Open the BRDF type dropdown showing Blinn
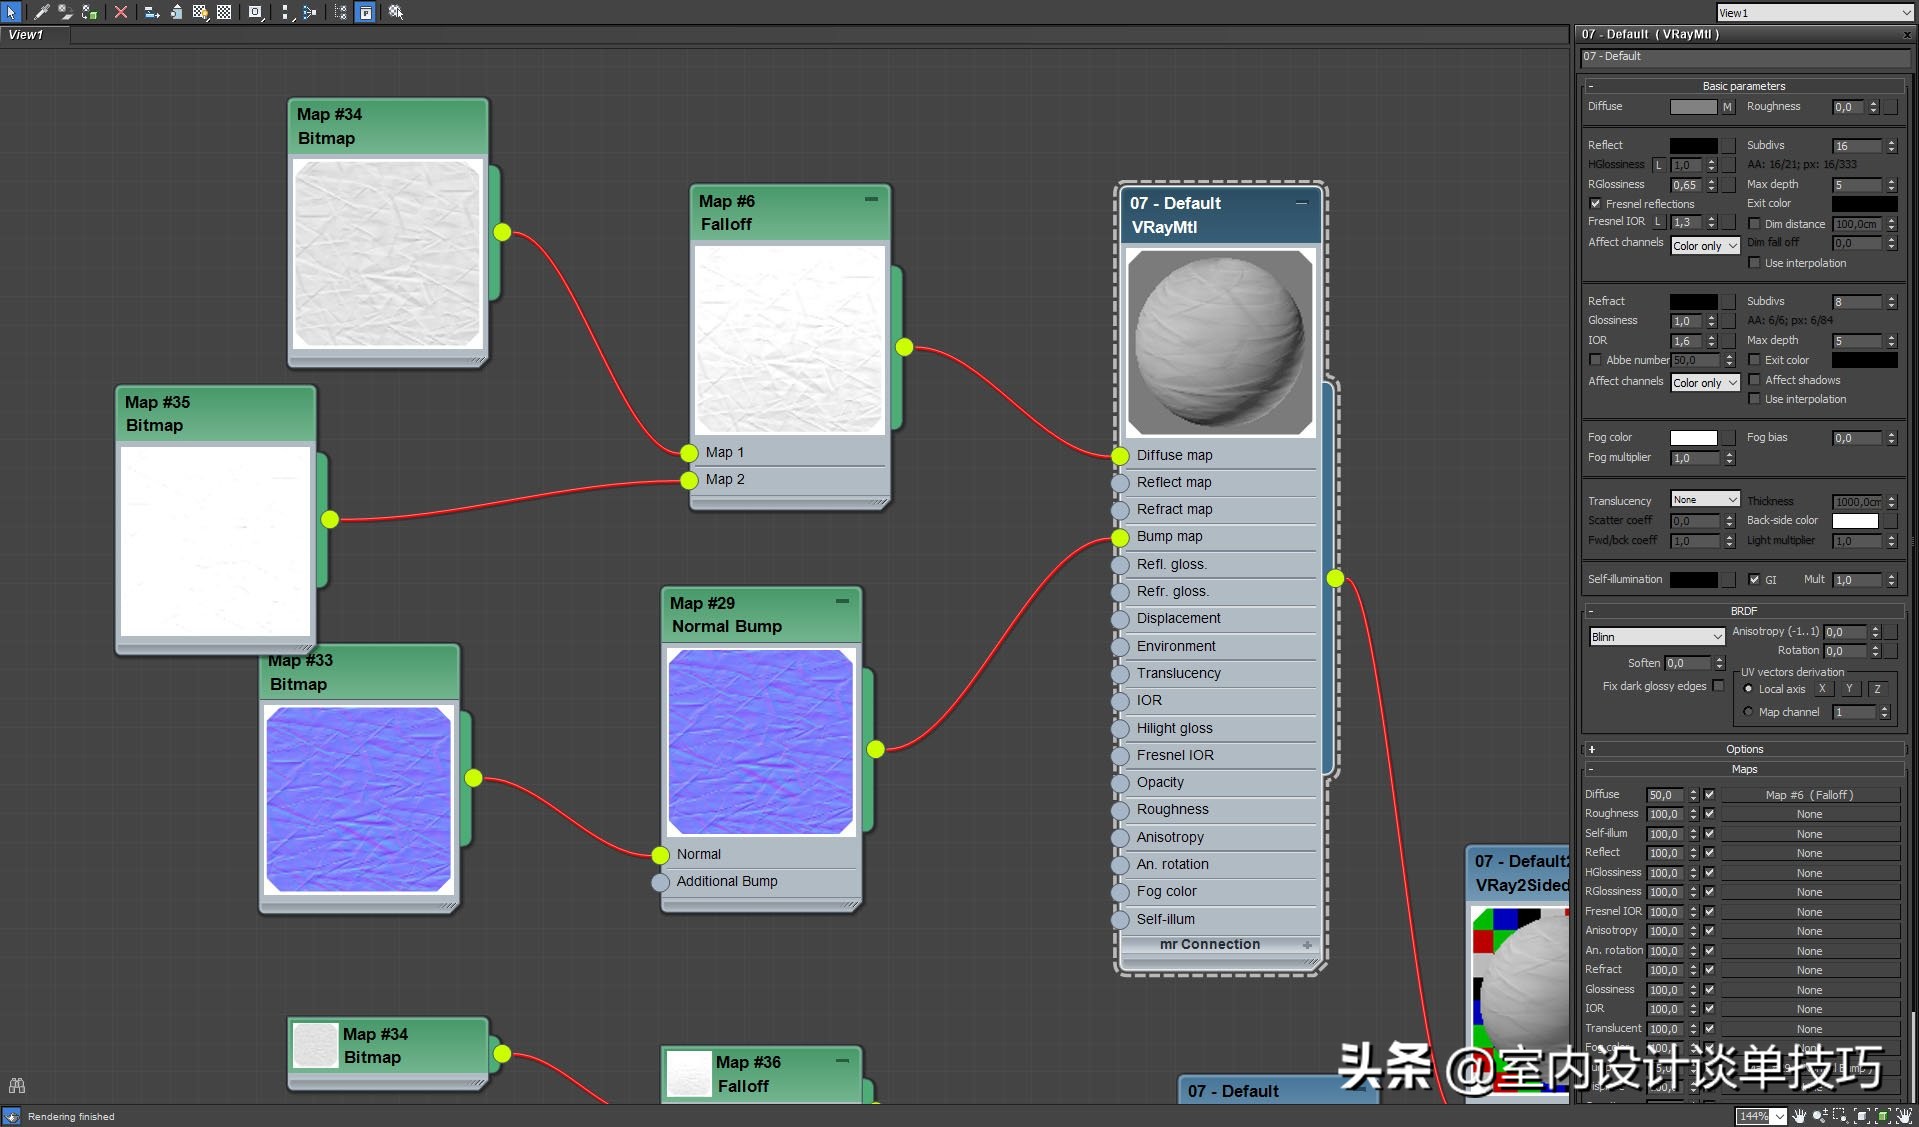Screen dimensions: 1919x1127 1656,637
